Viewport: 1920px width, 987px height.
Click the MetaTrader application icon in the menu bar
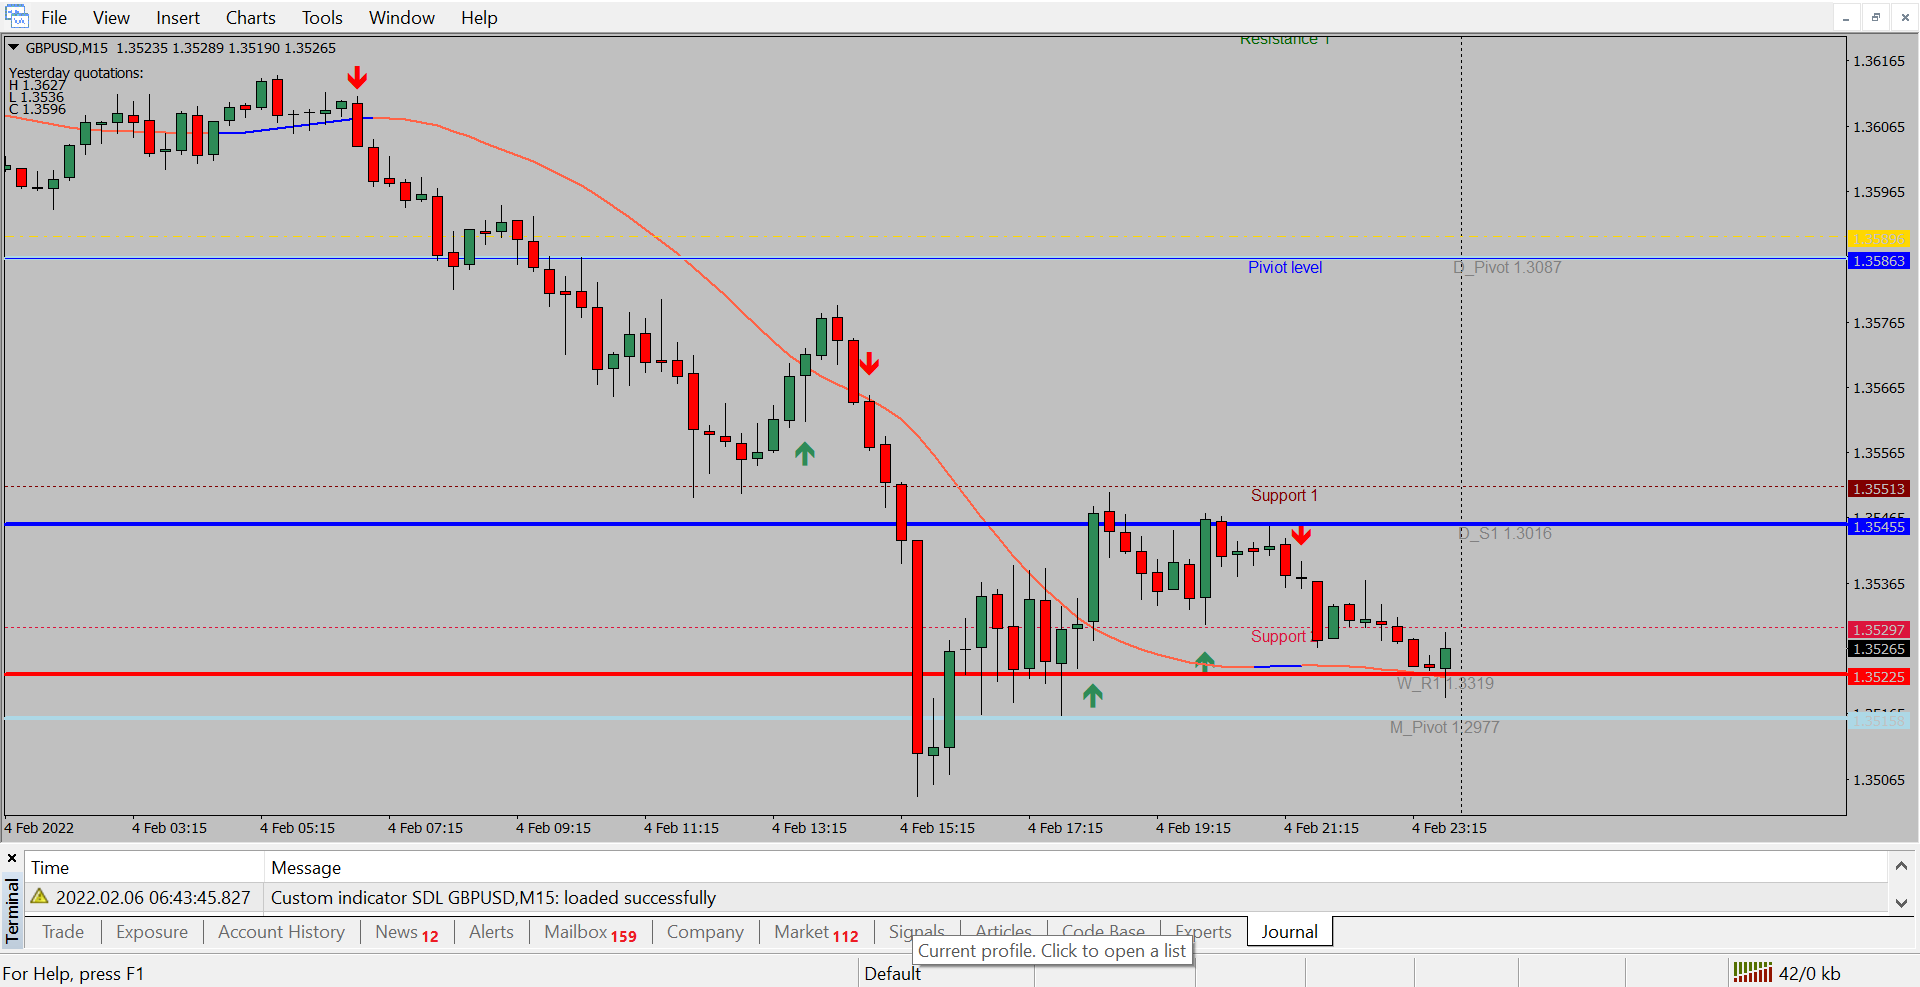click(x=16, y=17)
